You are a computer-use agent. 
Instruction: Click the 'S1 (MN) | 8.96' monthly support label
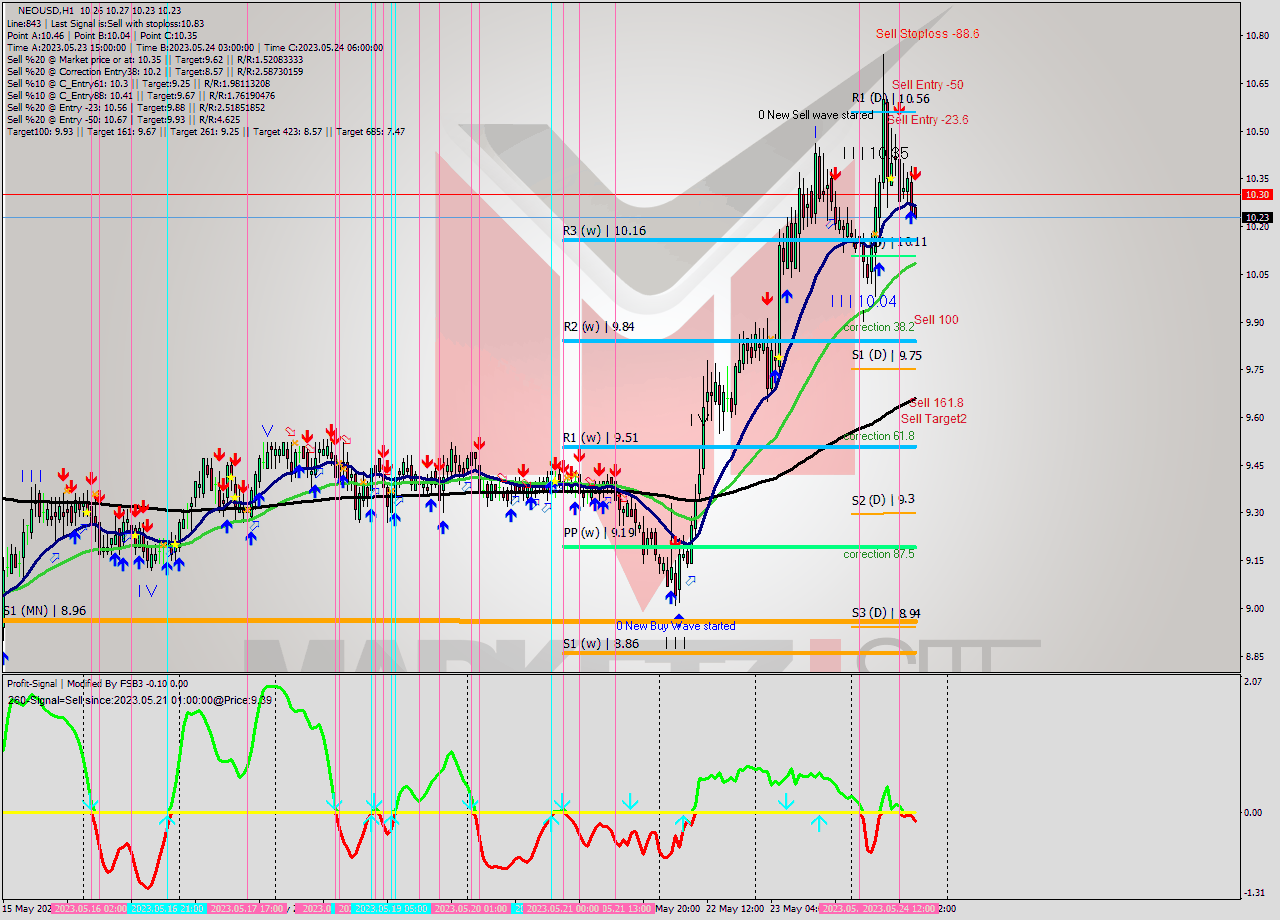pos(43,609)
